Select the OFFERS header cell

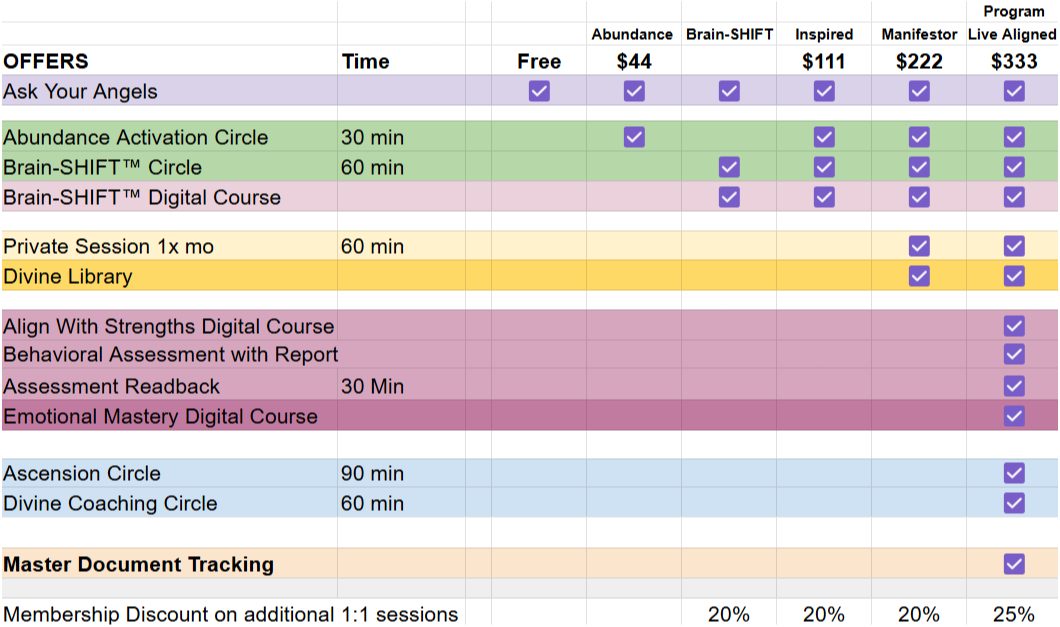(x=169, y=61)
